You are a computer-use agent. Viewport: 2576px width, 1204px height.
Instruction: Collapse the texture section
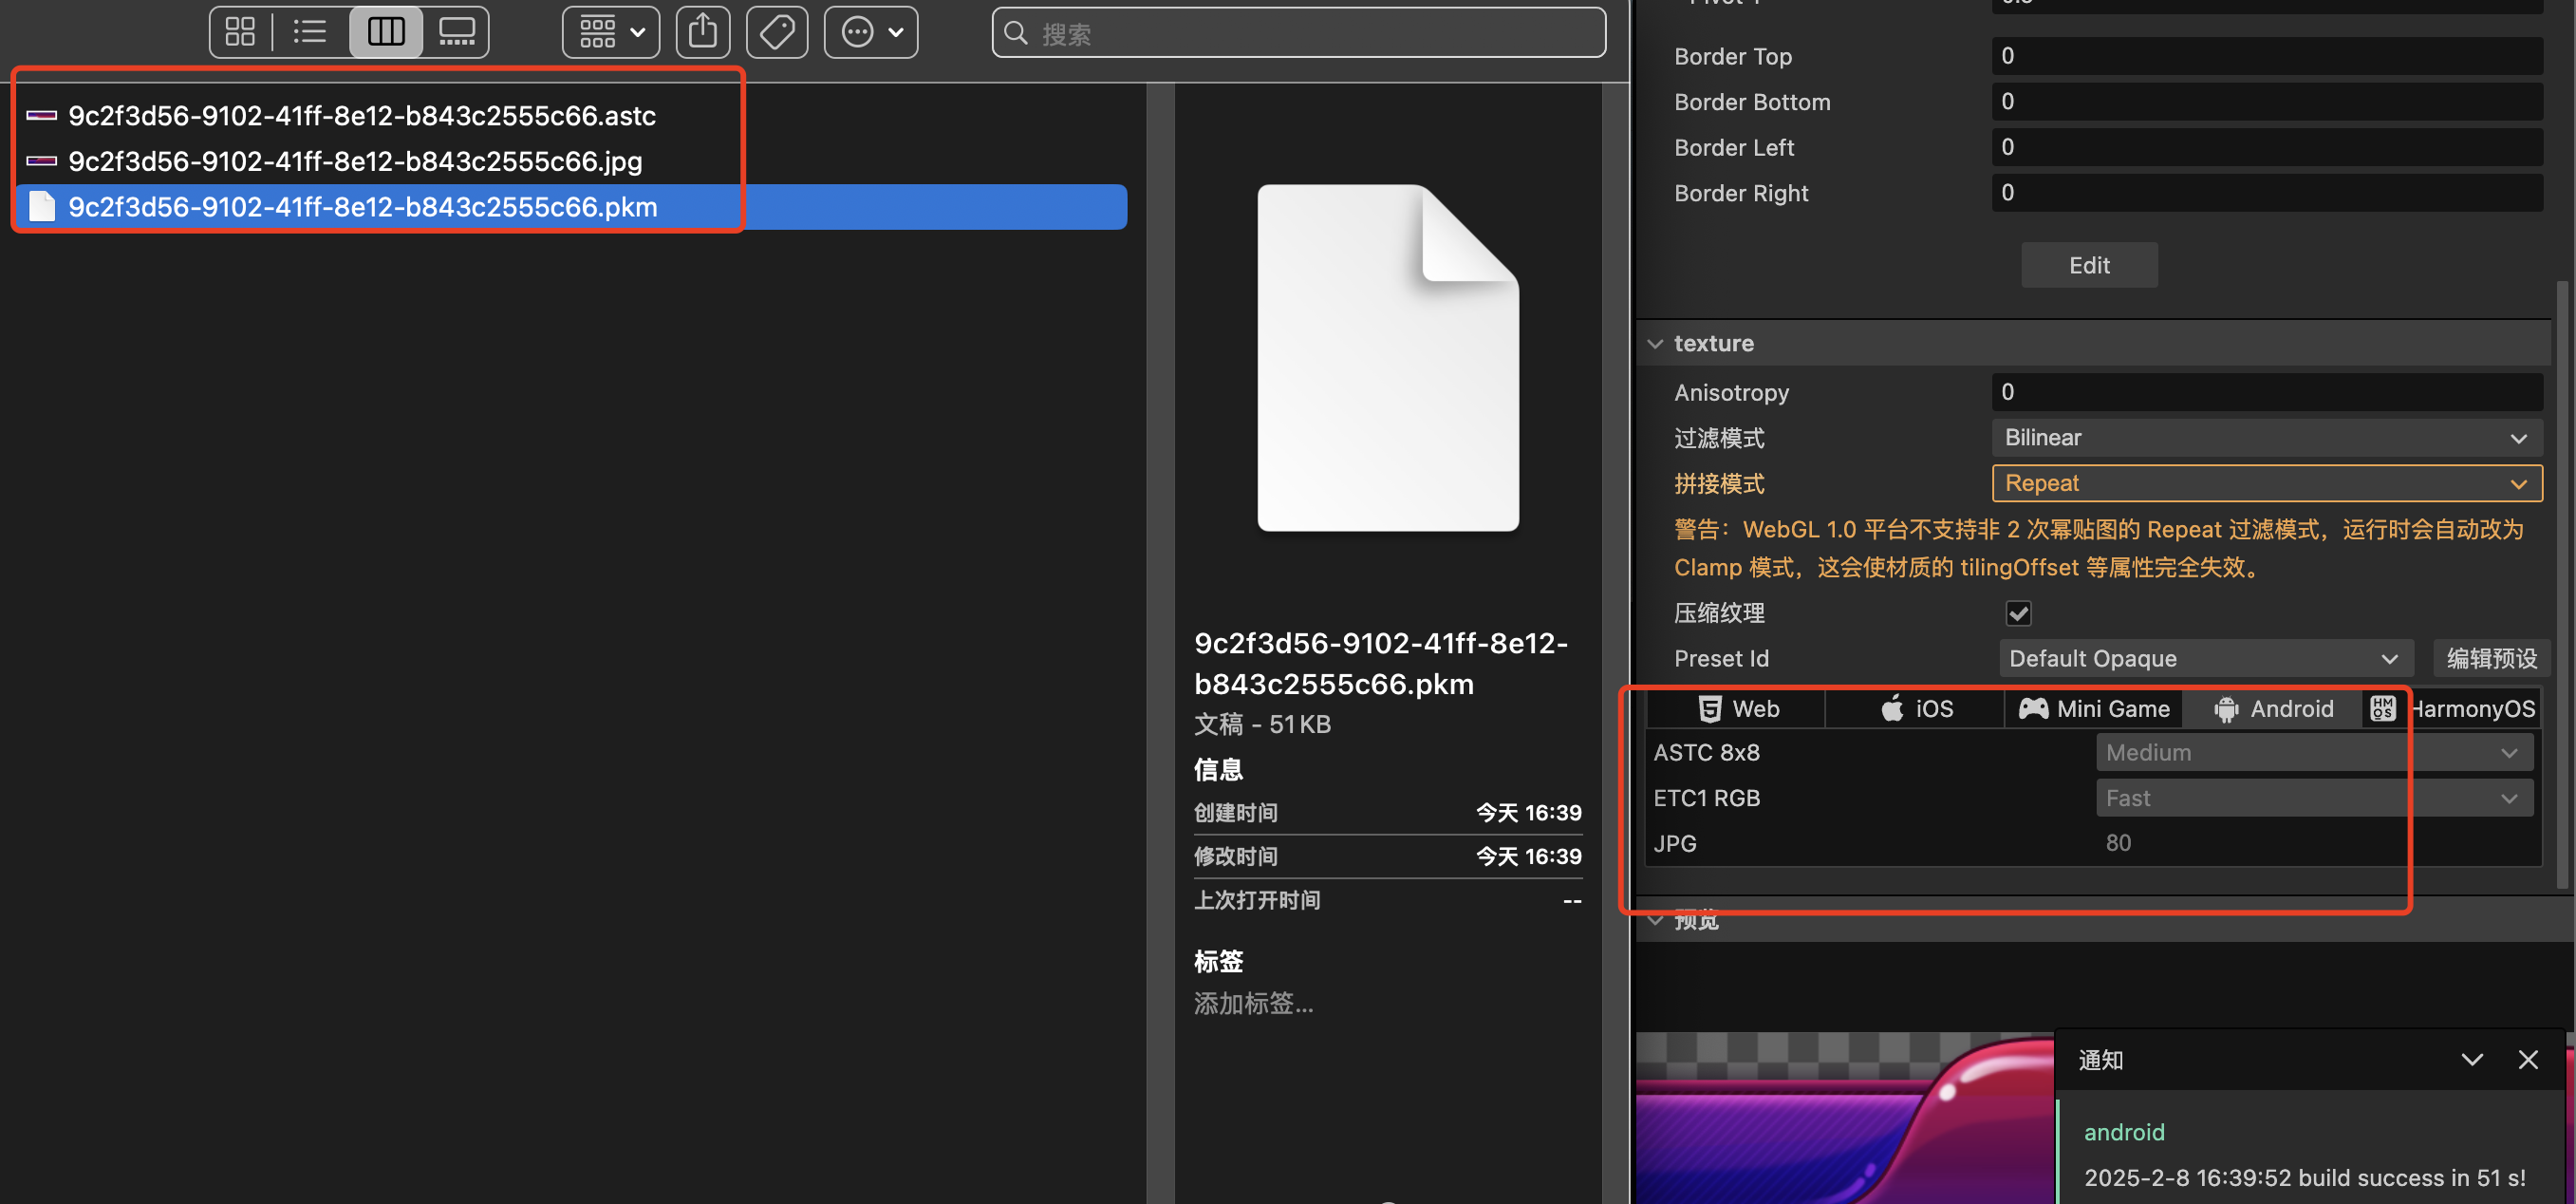tap(1656, 344)
